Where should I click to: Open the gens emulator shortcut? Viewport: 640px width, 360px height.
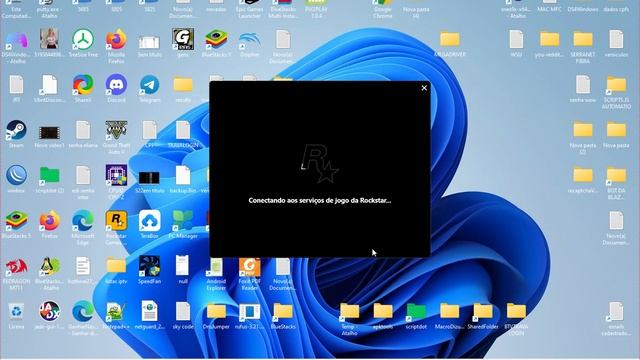click(x=183, y=40)
